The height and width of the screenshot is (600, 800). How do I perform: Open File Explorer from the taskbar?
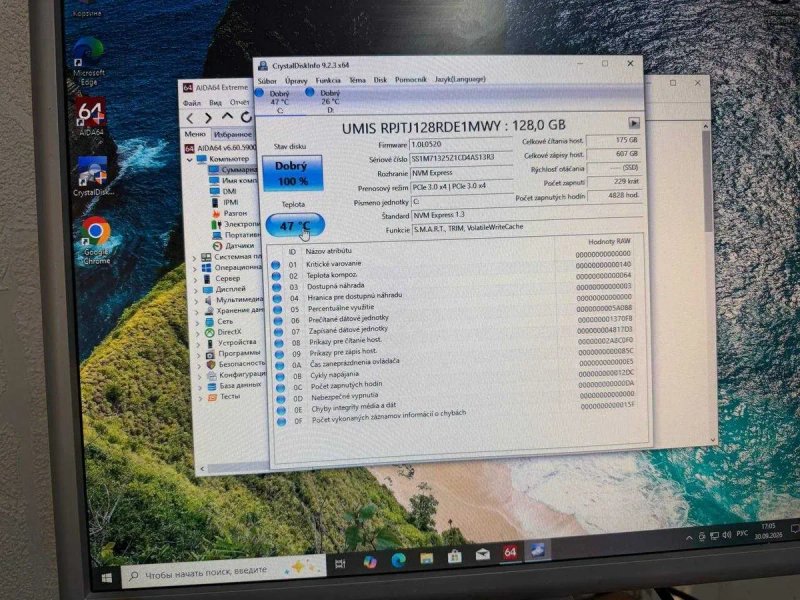point(427,558)
